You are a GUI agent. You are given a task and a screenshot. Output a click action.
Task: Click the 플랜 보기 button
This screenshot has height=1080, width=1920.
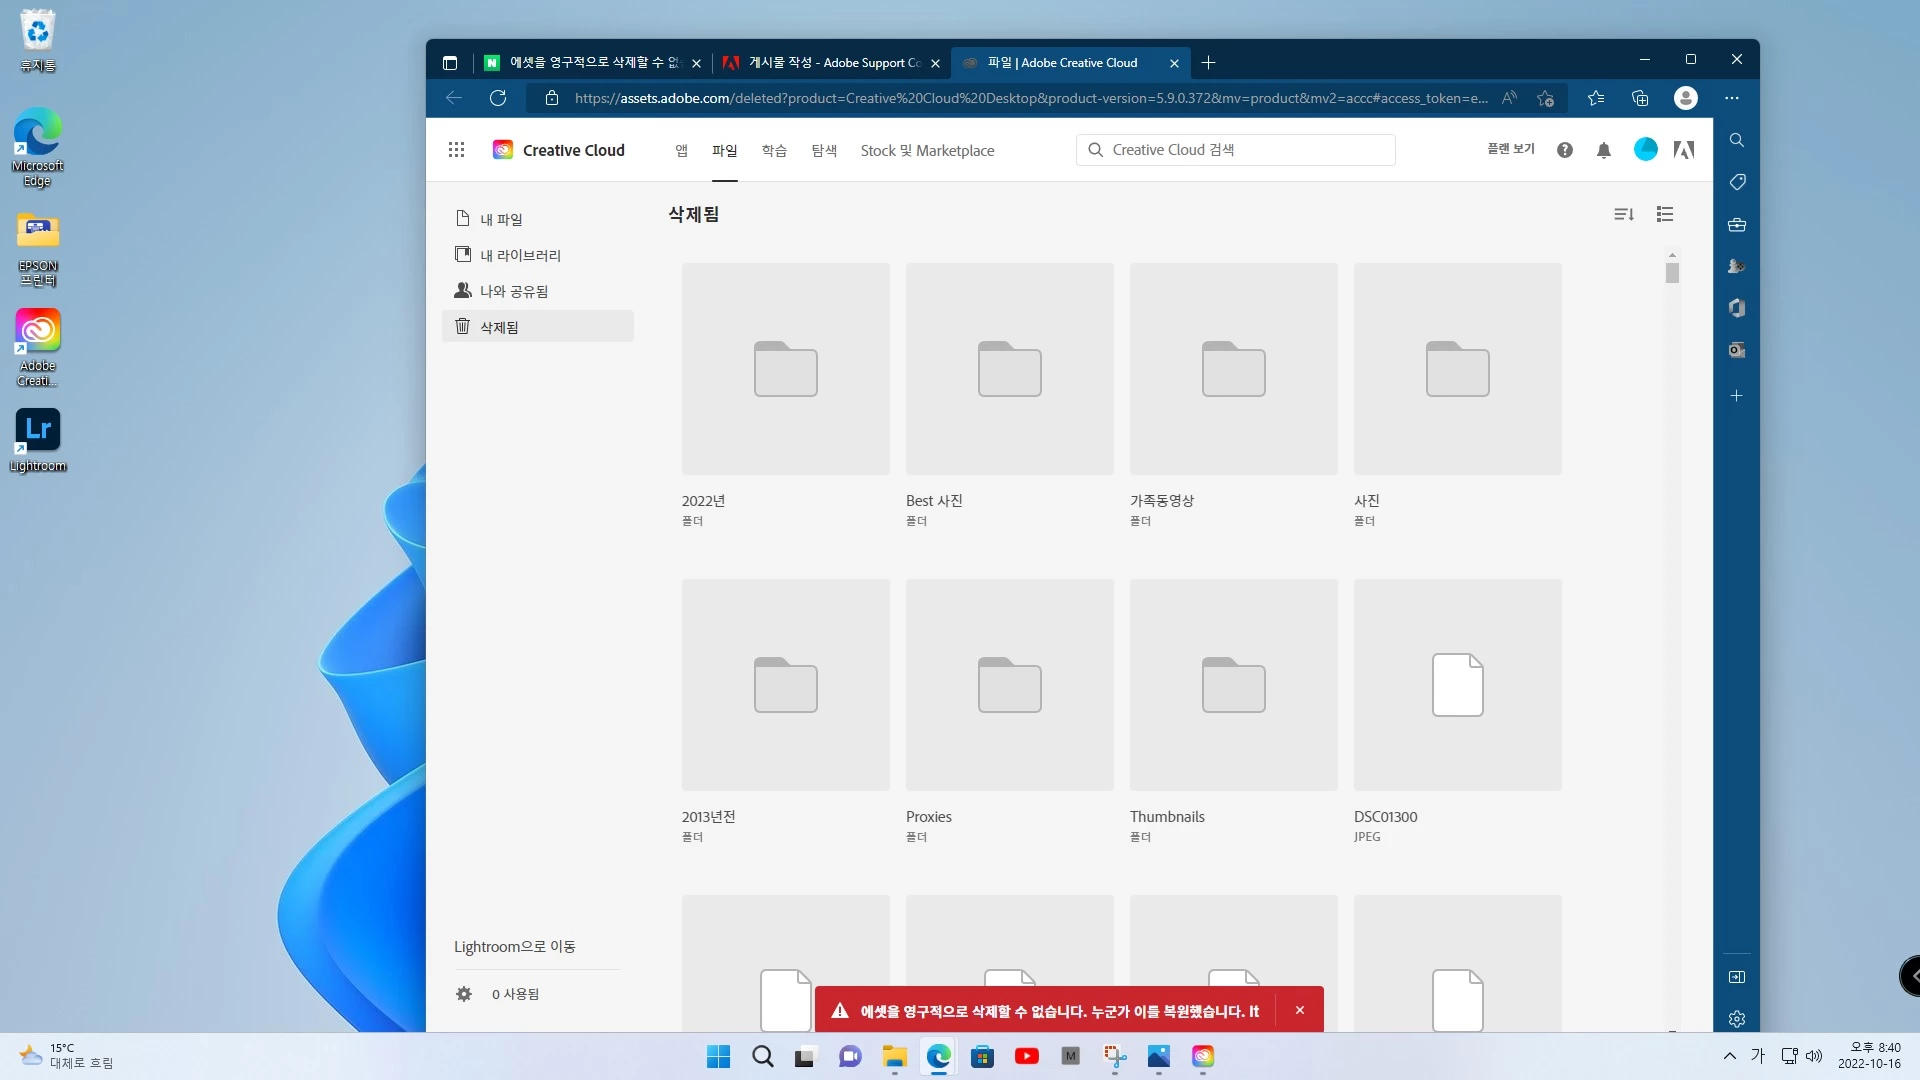[x=1510, y=149]
